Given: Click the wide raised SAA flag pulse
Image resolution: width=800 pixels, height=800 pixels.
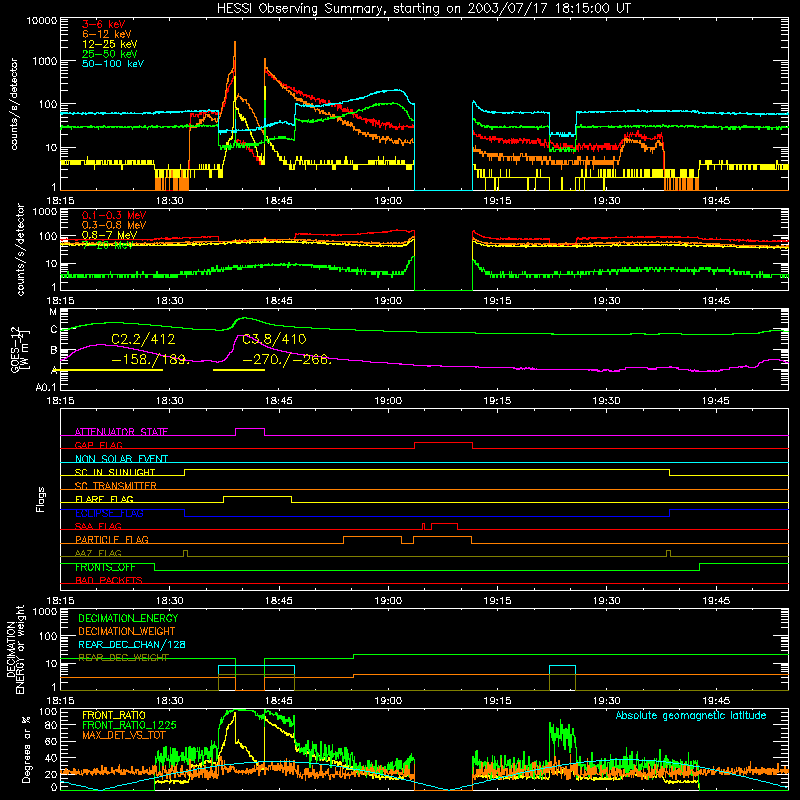Looking at the screenshot, I should [x=444, y=524].
